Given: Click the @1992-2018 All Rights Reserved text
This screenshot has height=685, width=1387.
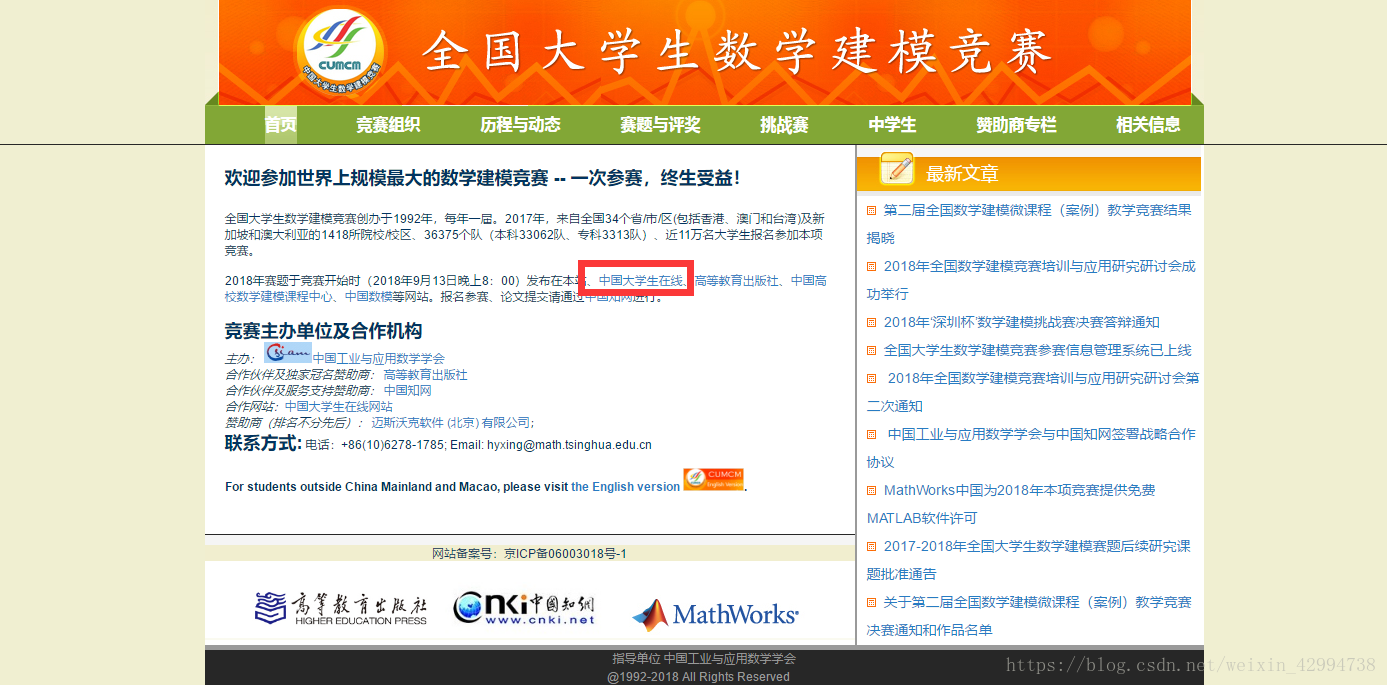Looking at the screenshot, I should (698, 677).
